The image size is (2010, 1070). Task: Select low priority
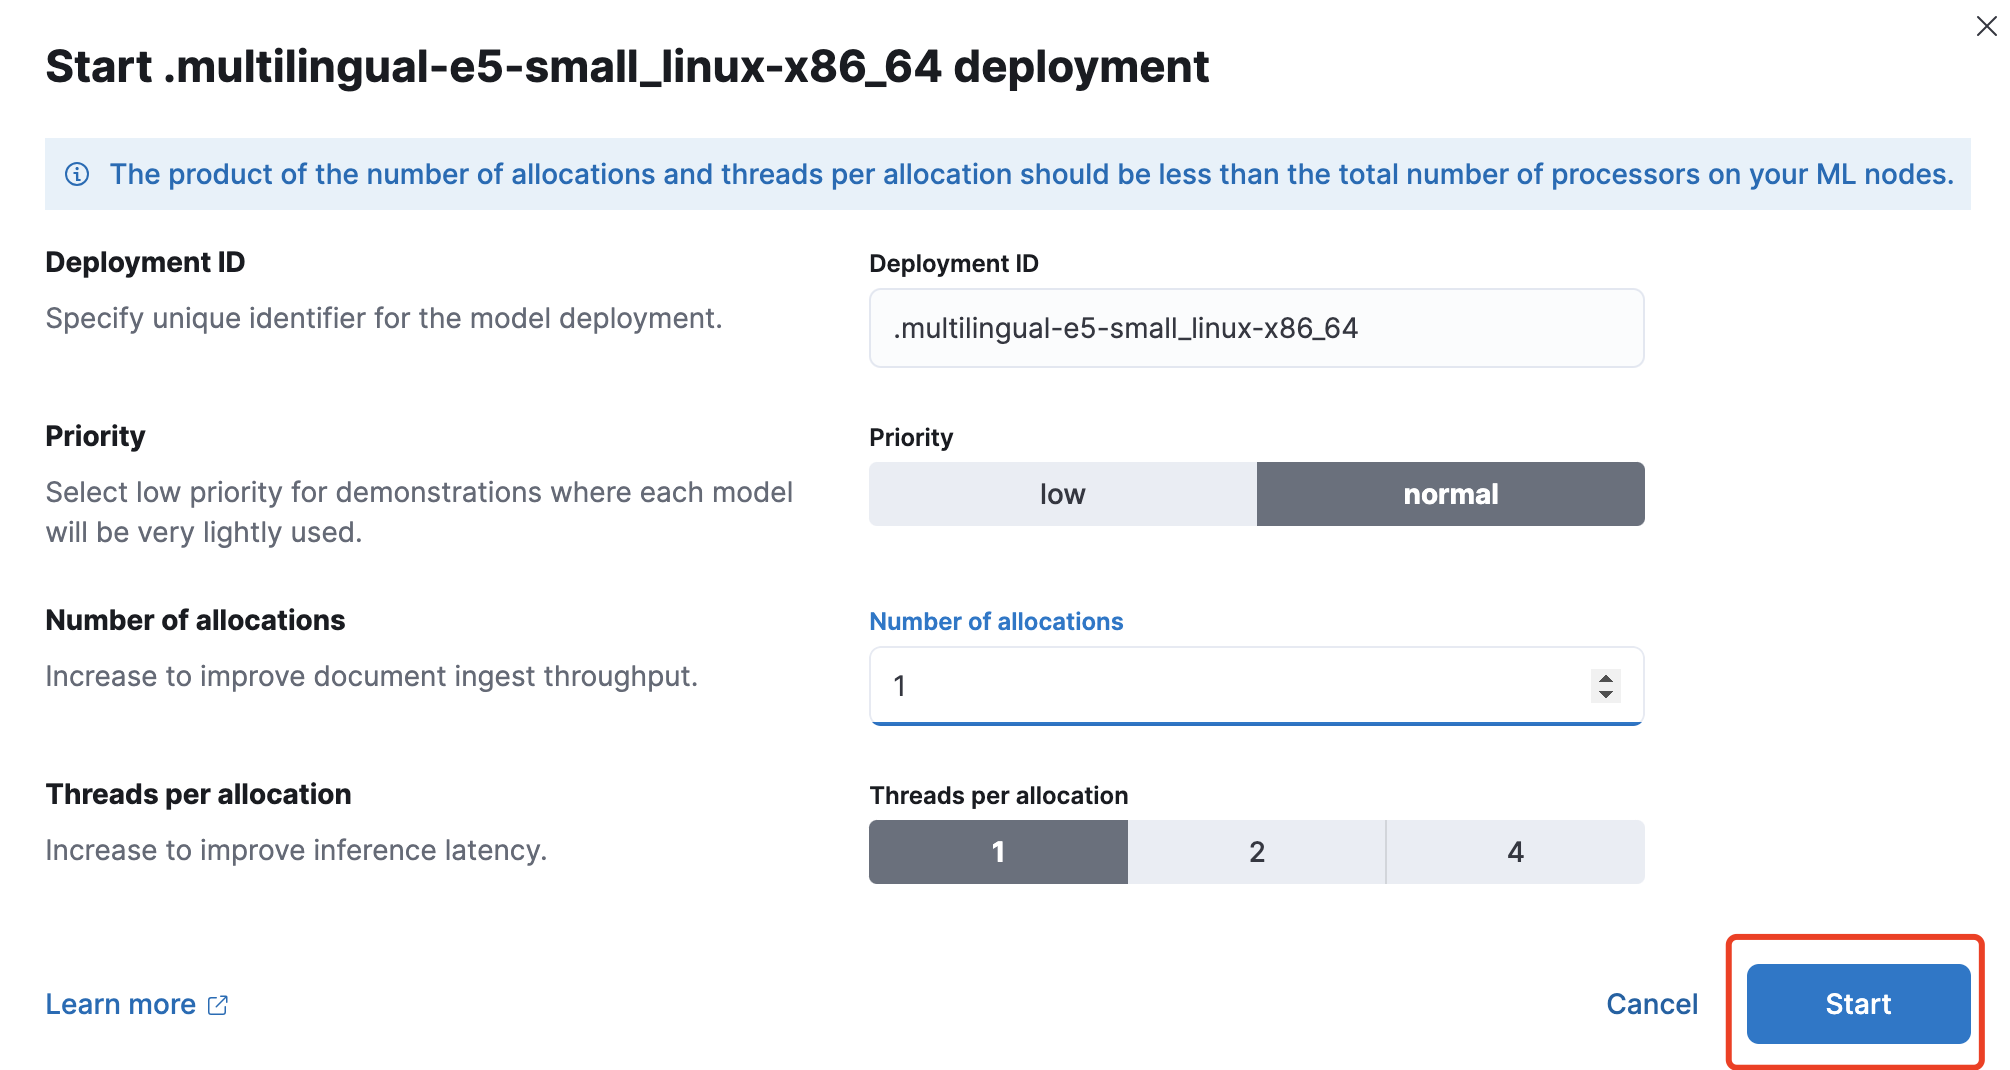1062,494
